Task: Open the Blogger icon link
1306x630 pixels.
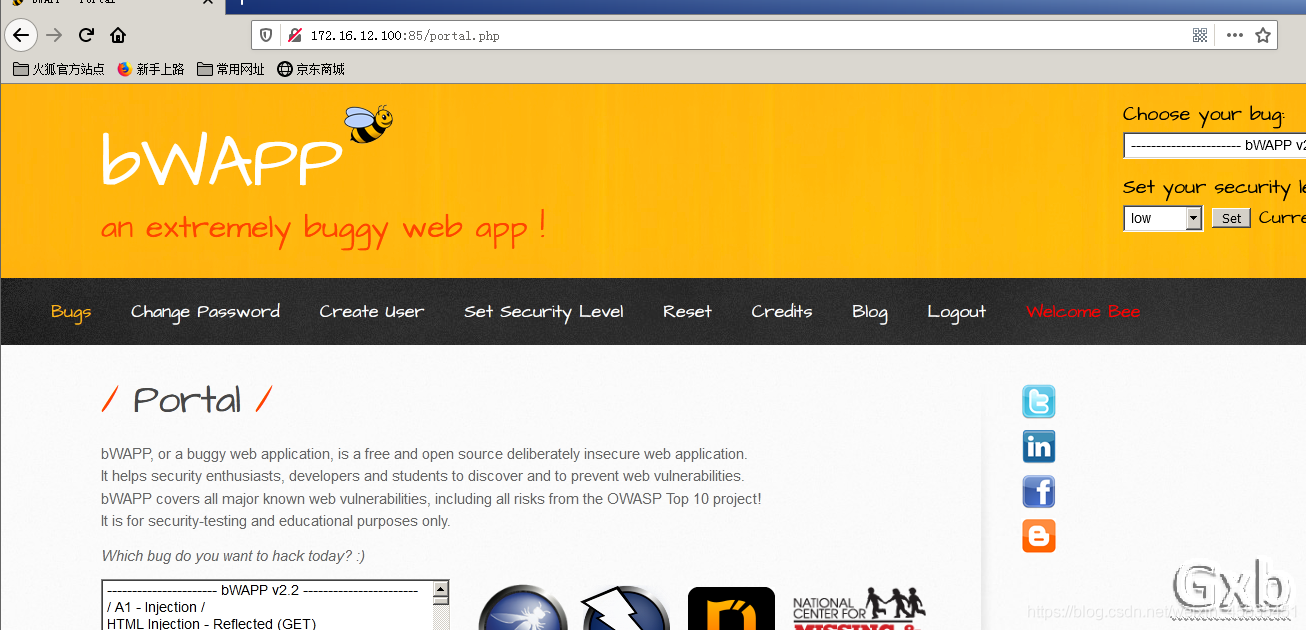Action: point(1039,536)
